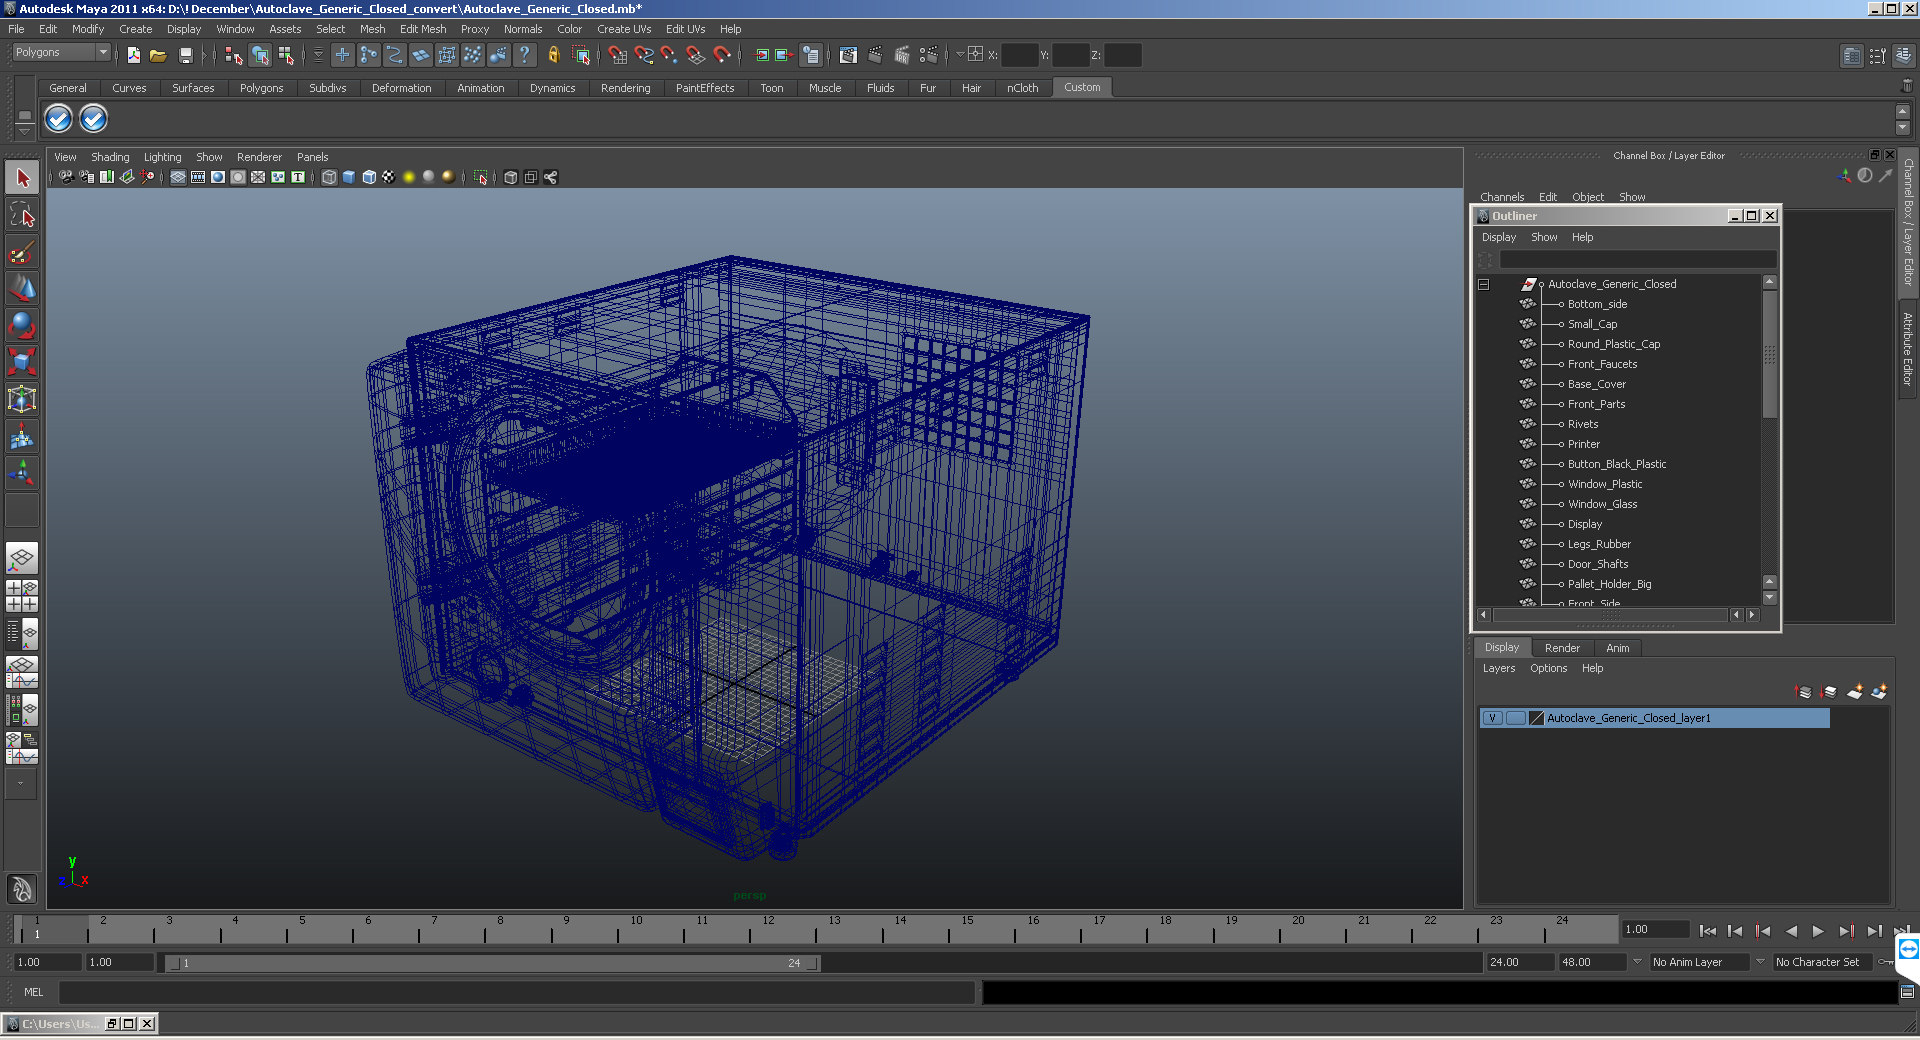The image size is (1920, 1040).
Task: Select Front_Faucets in the Outliner
Action: point(1602,364)
